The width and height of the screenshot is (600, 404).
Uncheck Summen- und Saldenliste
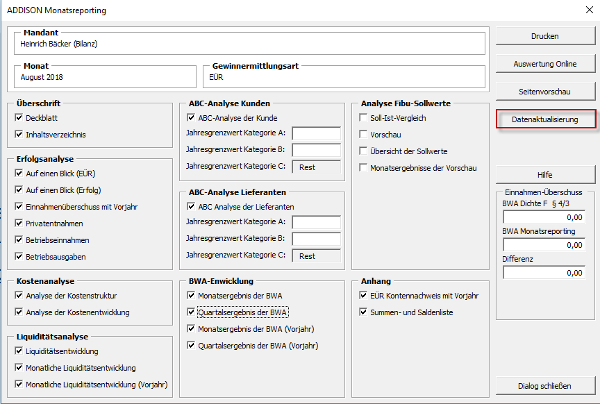click(363, 312)
